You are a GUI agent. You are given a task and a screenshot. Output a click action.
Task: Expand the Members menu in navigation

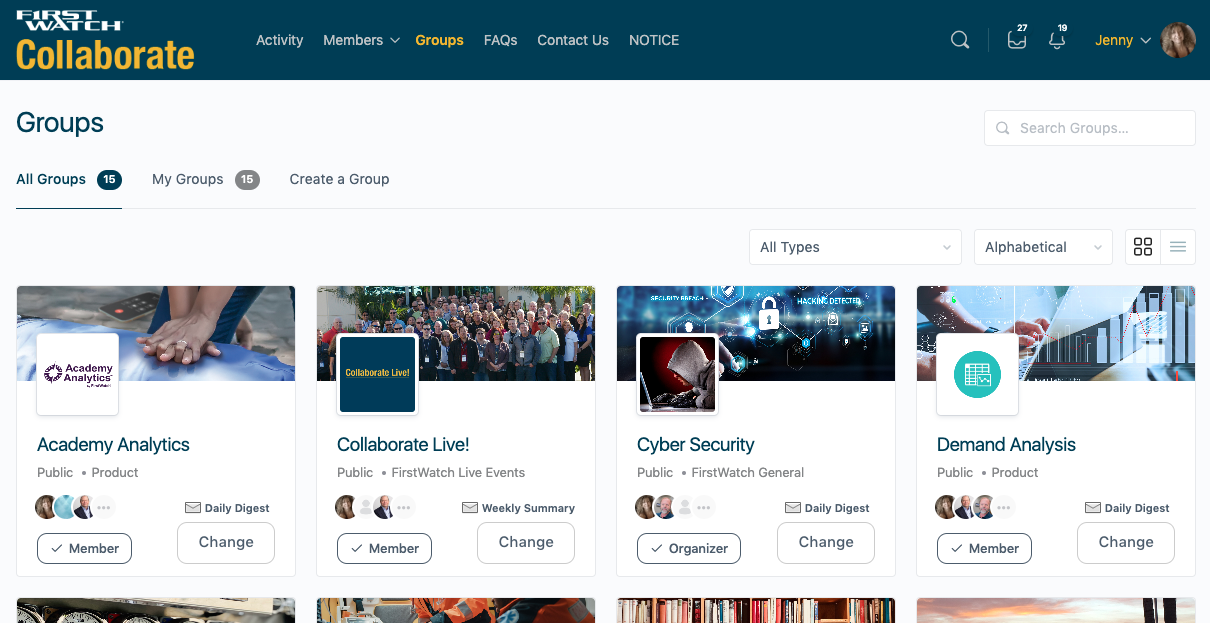[361, 40]
